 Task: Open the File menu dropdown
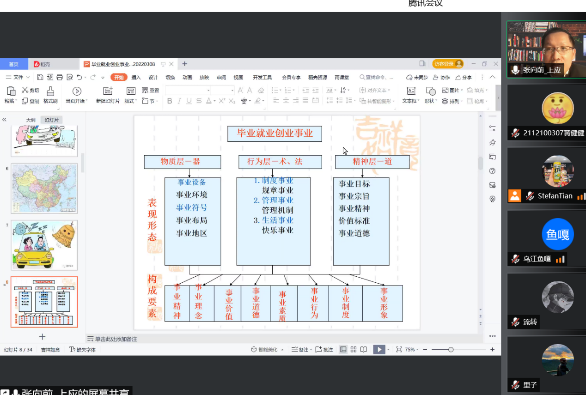click(x=18, y=77)
